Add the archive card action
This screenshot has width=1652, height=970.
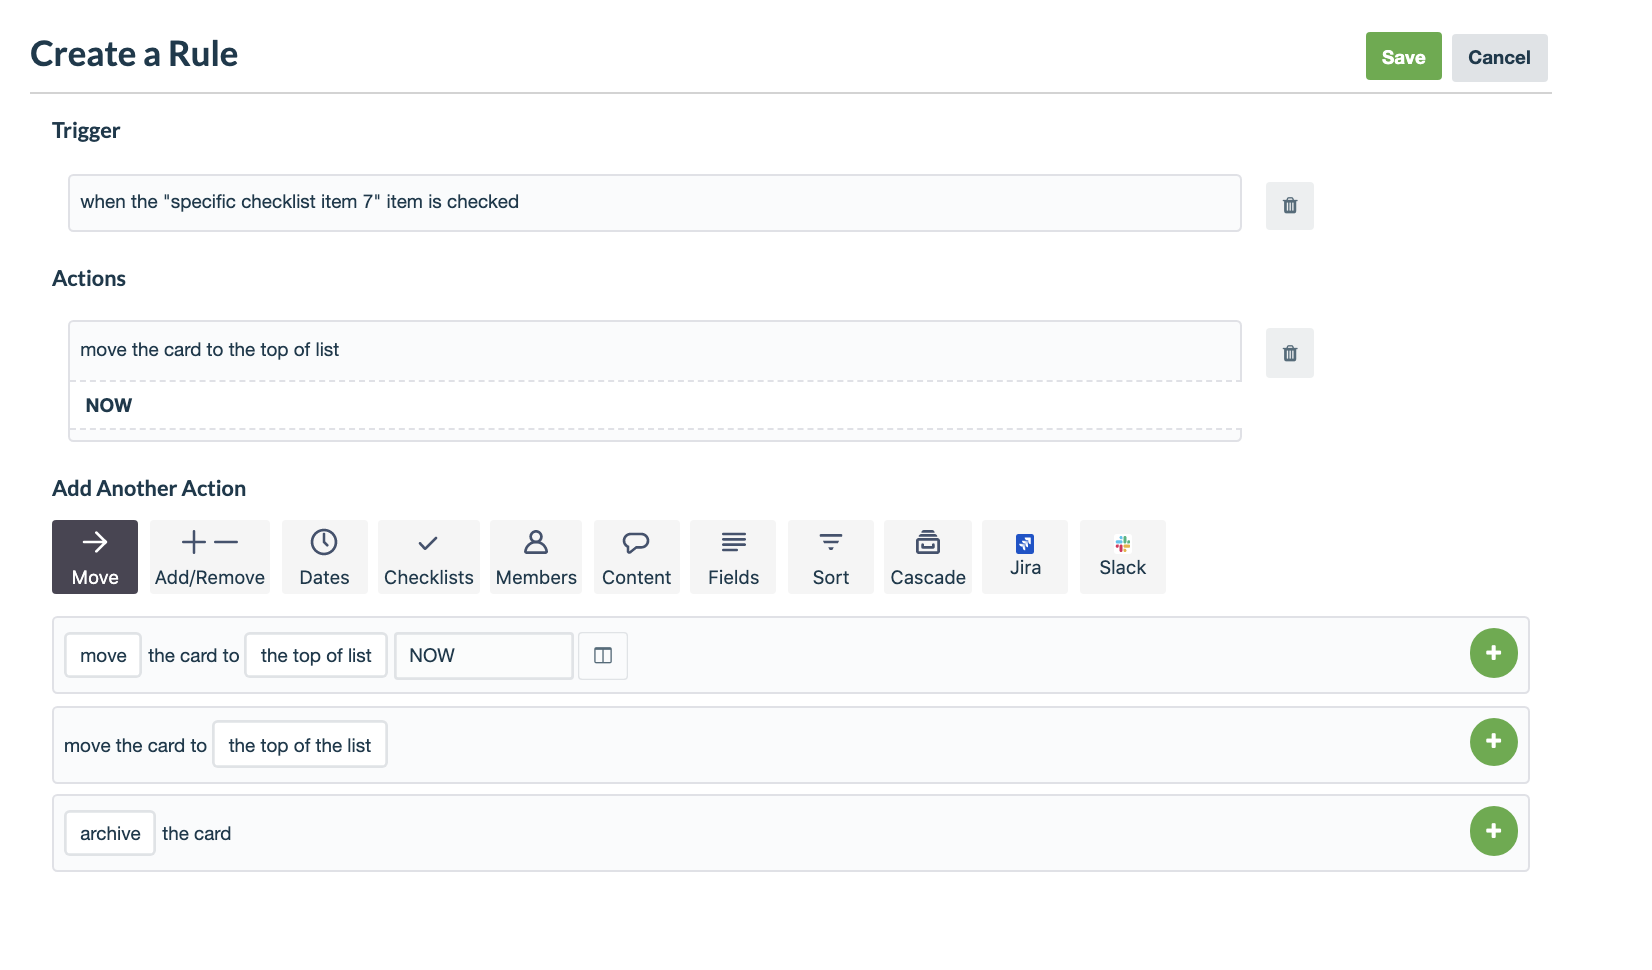pyautogui.click(x=1493, y=830)
